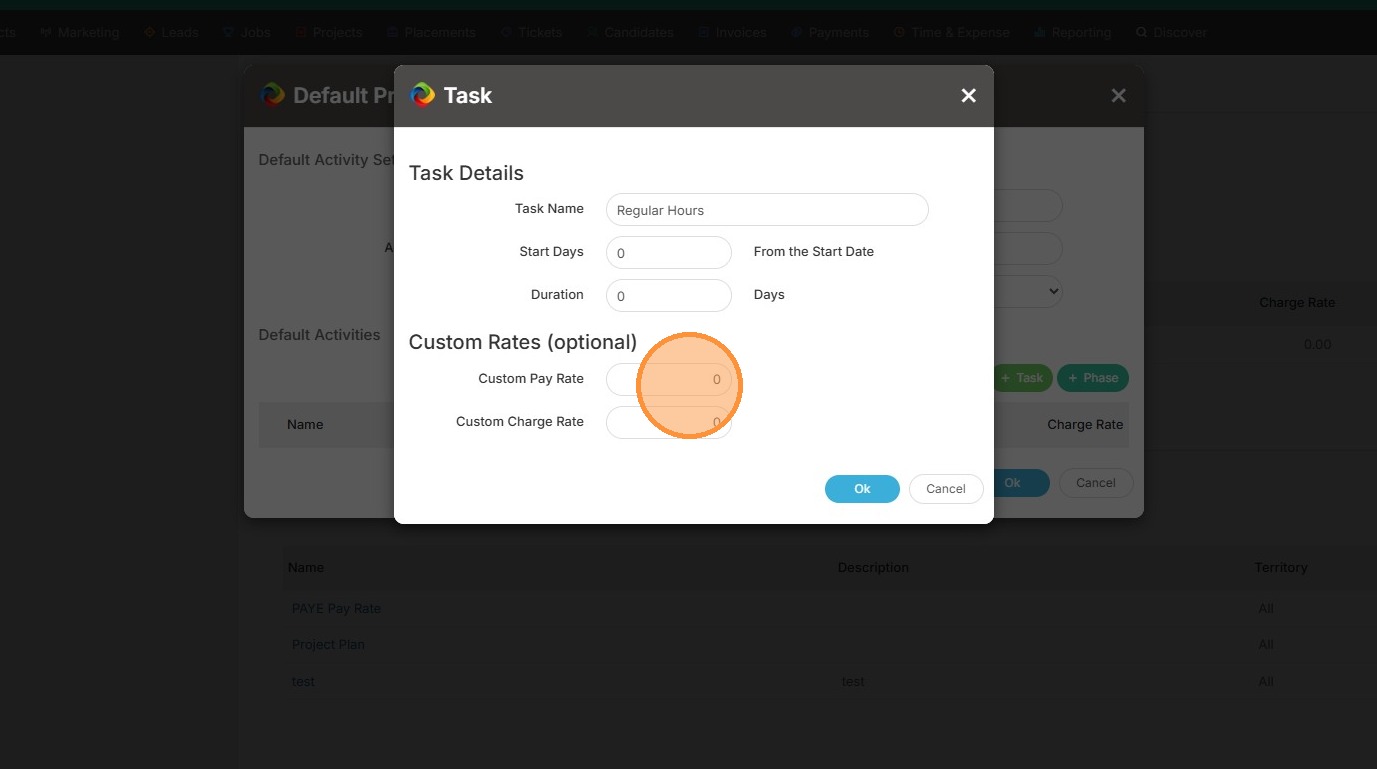Click the test name in the list
The width and height of the screenshot is (1377, 769).
point(303,681)
